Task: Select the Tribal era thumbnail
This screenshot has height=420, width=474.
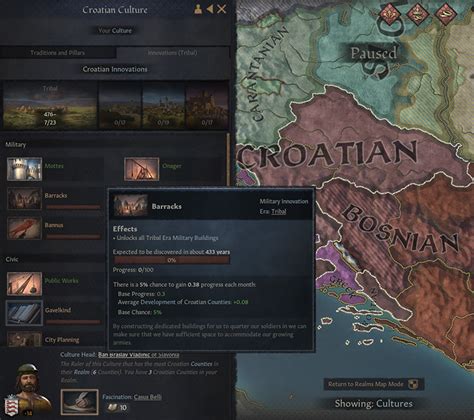Action: pyautogui.click(x=50, y=105)
